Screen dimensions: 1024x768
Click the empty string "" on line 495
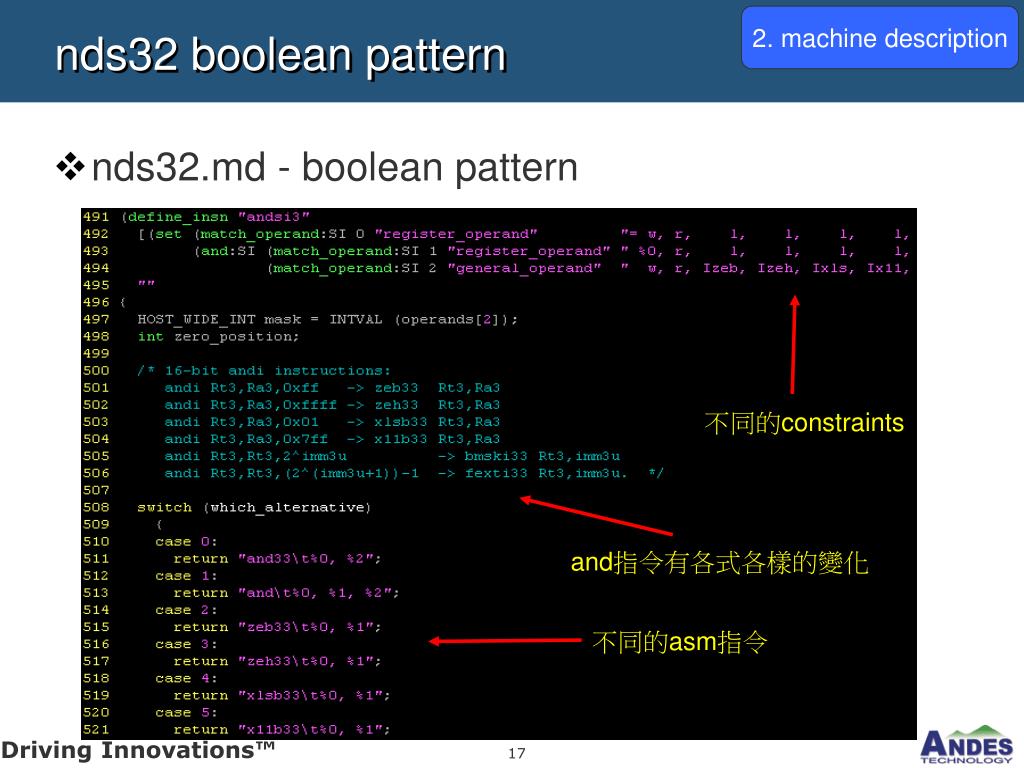146,285
